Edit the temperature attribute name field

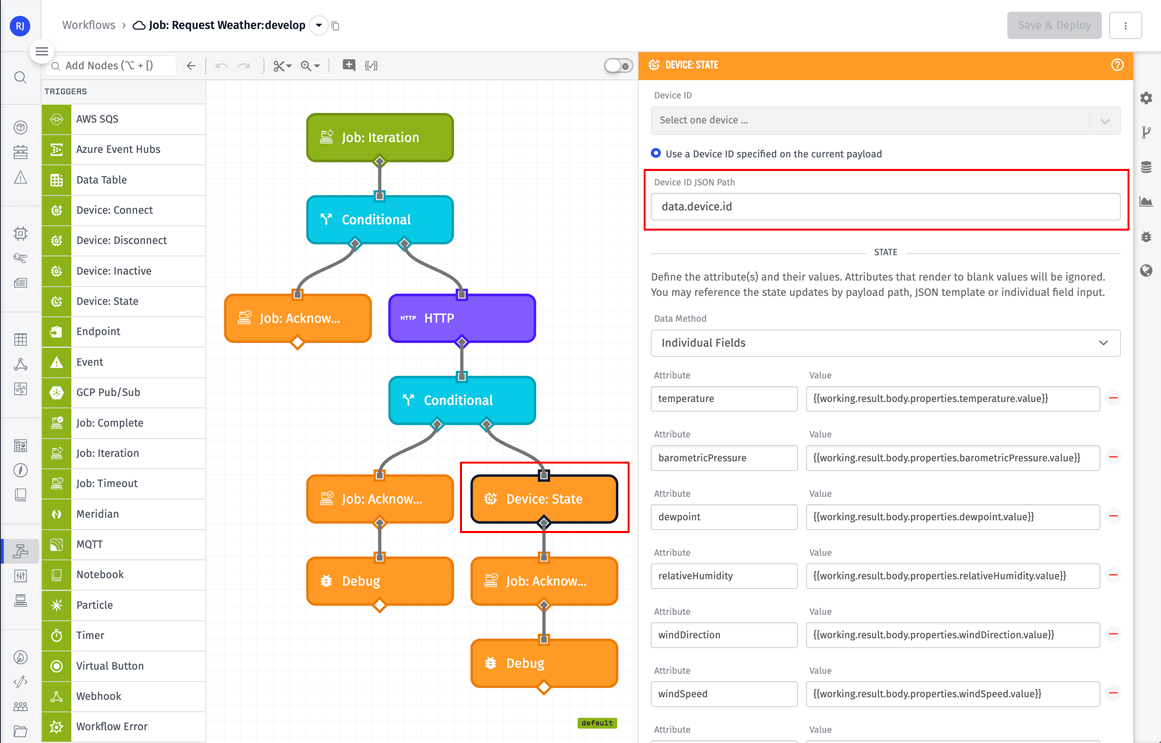724,399
